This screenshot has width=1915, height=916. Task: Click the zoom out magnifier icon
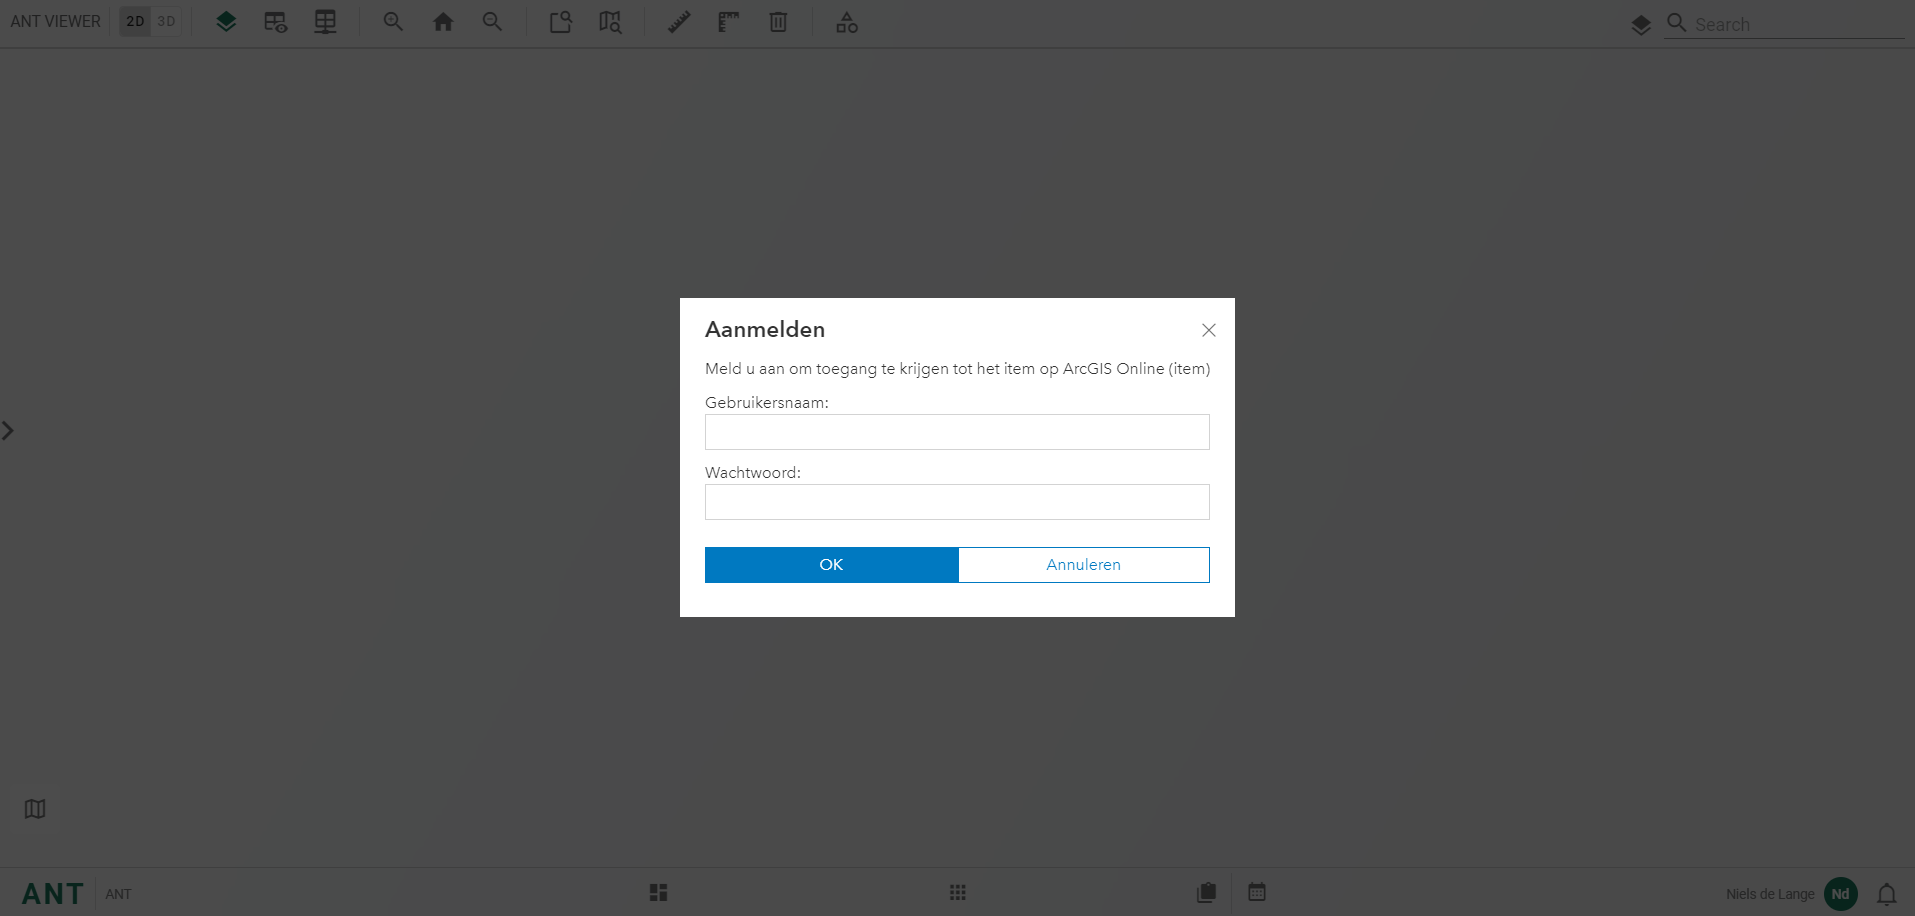coord(492,22)
